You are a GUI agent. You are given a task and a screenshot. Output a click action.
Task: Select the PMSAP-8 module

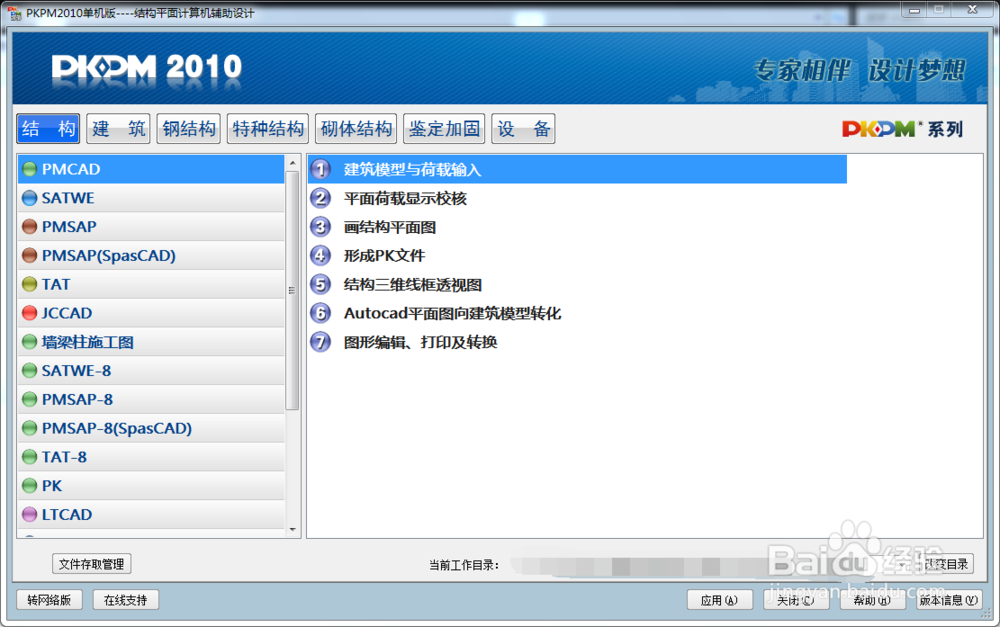click(151, 399)
